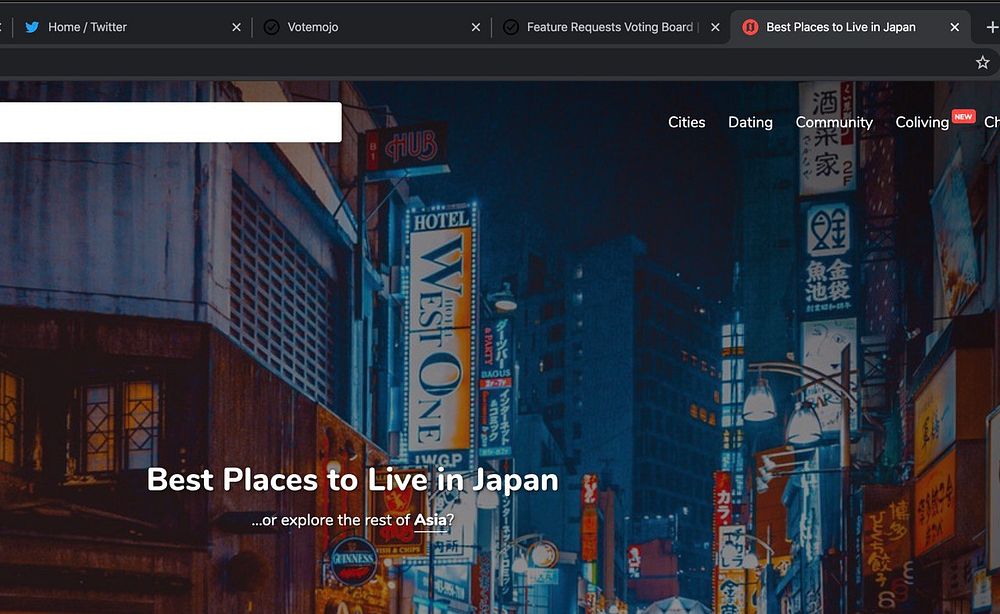Open a new browser tab with plus button
The image size is (1000, 614).
[x=992, y=27]
